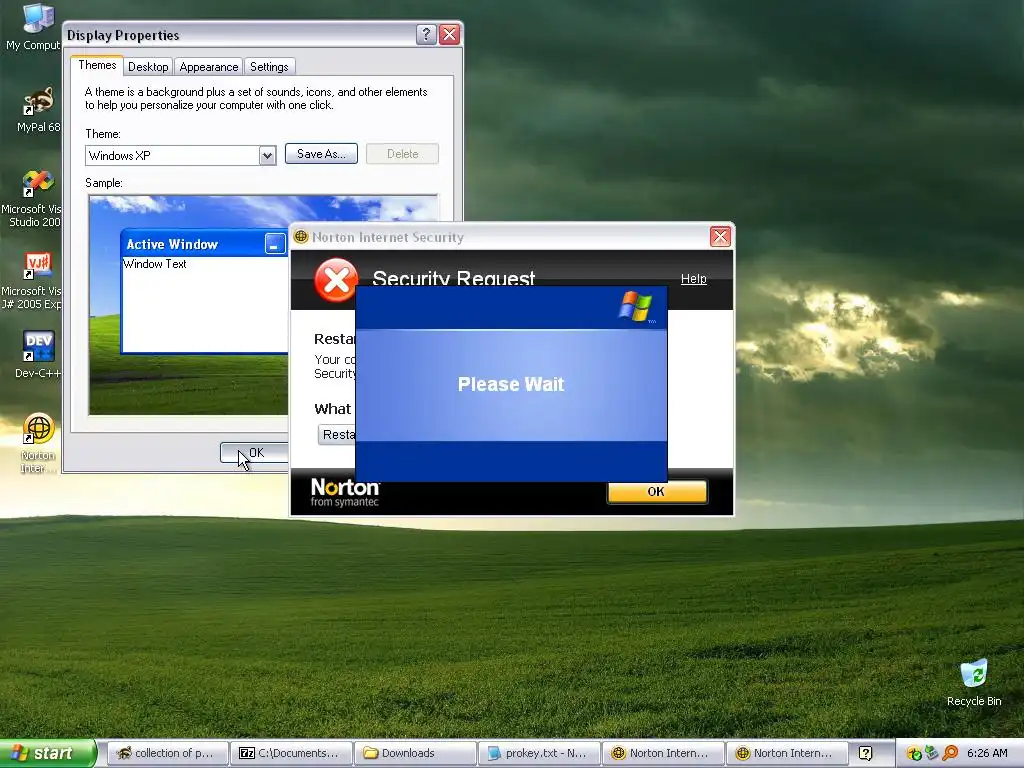Select the MyPal 68 raccoon desktop icon

(x=37, y=103)
